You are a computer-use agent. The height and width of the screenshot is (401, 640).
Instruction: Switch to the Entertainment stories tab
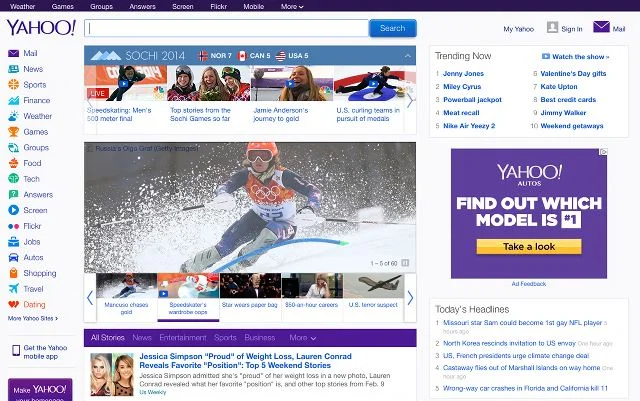[x=182, y=338]
